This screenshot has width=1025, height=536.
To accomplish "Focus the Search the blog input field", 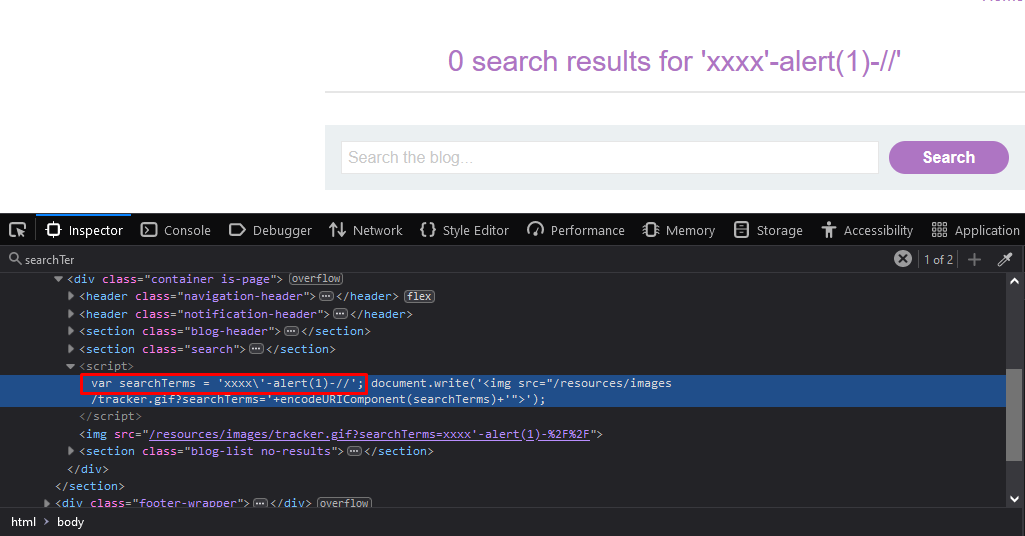I will [x=609, y=157].
